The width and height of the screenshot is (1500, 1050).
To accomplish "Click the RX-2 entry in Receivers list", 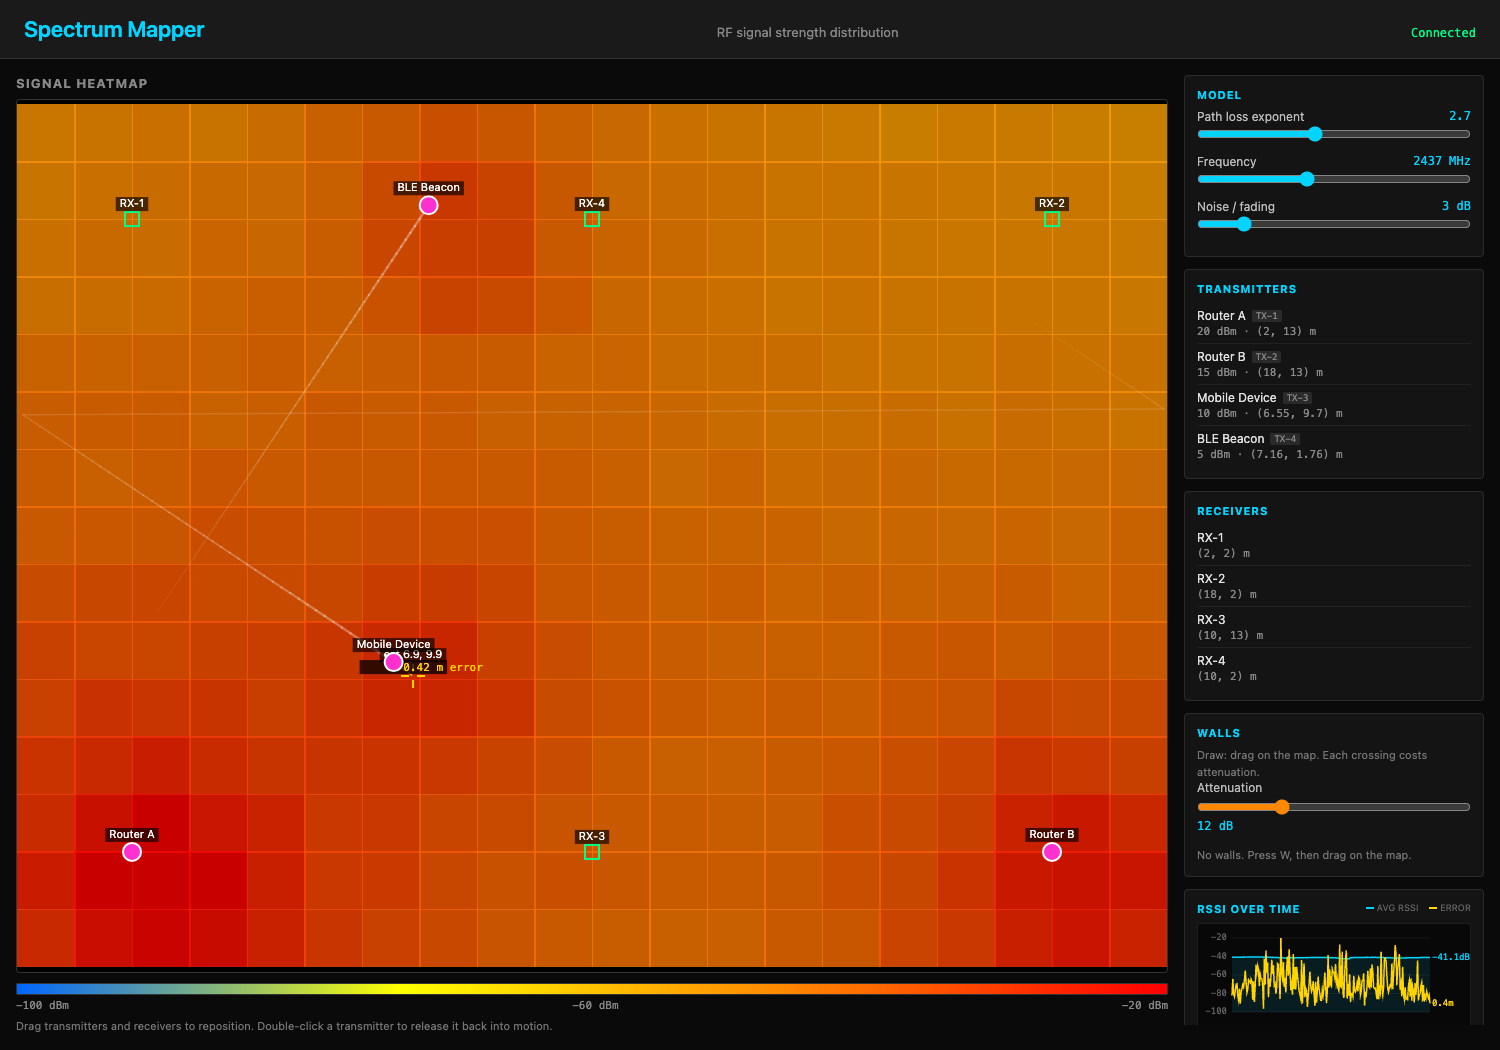I will pos(1334,586).
